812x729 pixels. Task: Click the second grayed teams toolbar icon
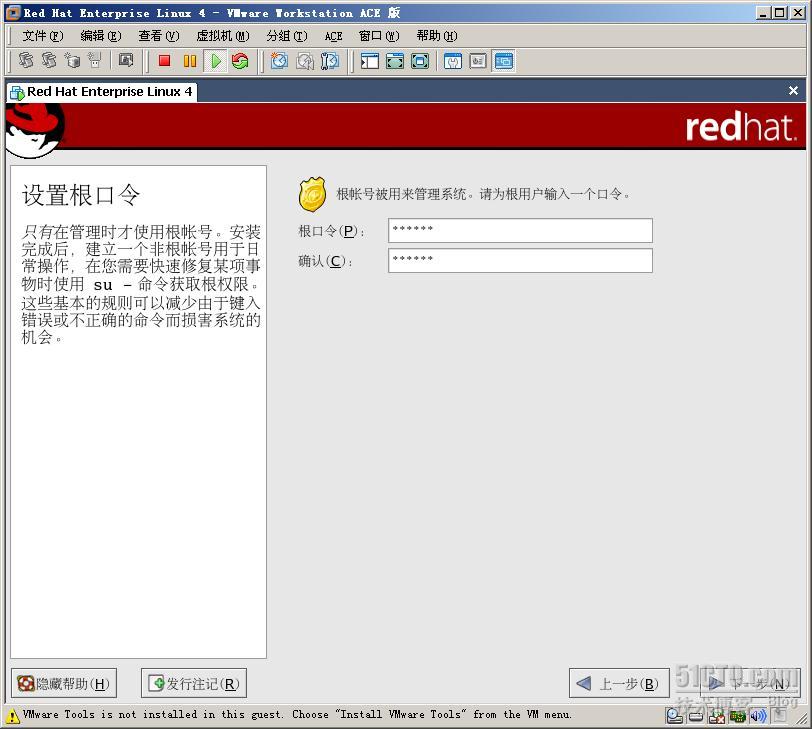[x=49, y=61]
